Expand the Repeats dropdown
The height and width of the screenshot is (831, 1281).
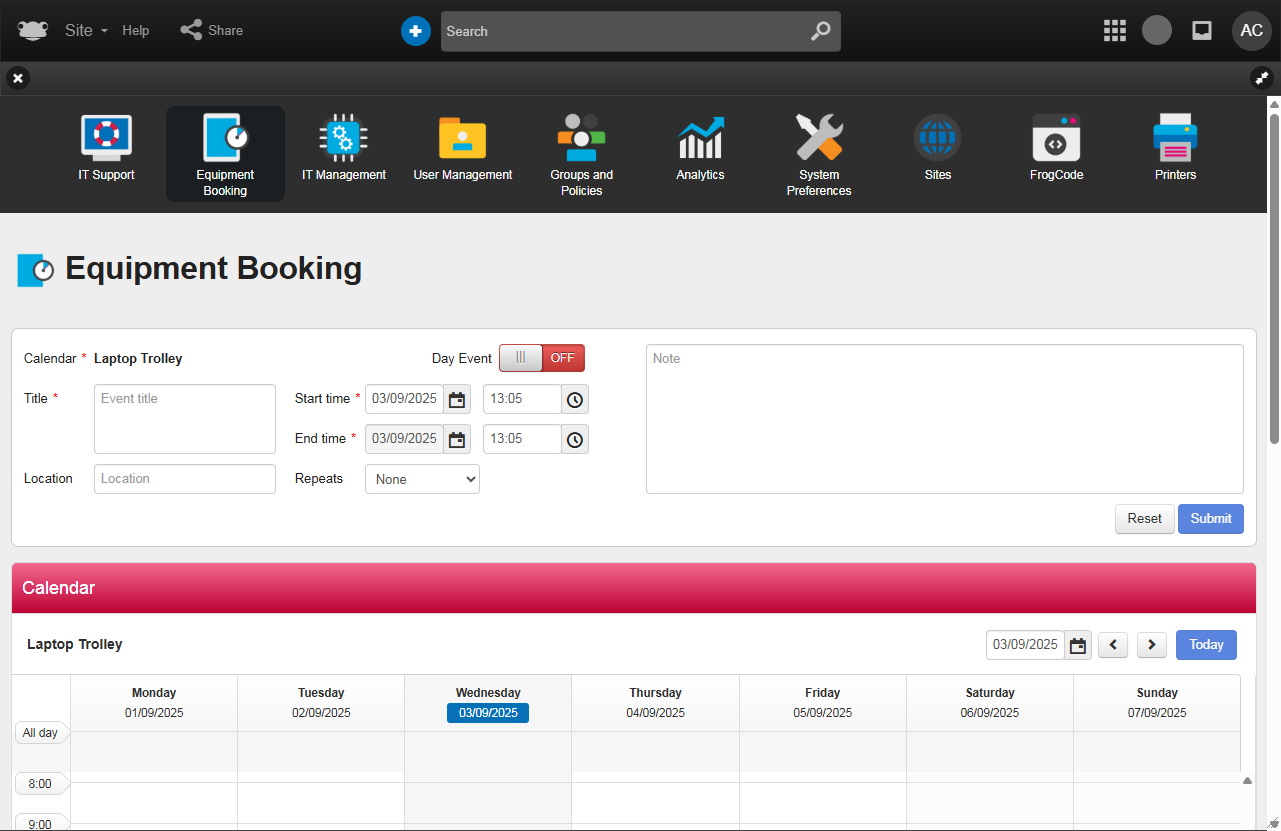click(x=422, y=479)
